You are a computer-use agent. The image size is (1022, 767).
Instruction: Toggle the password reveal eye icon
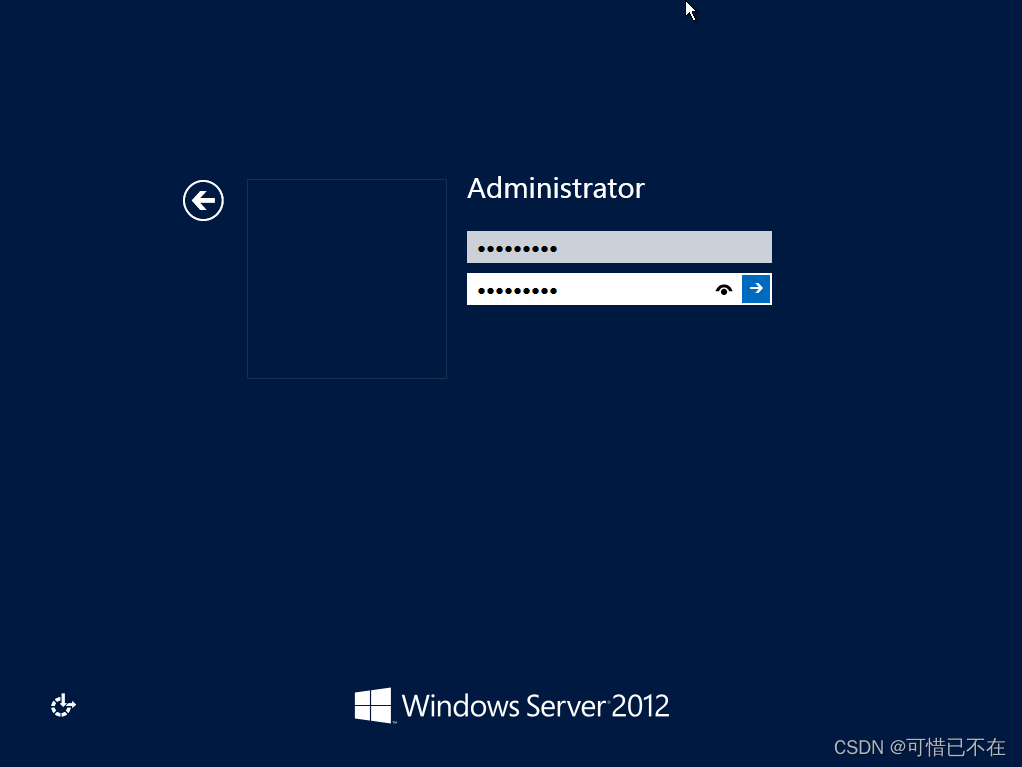723,289
